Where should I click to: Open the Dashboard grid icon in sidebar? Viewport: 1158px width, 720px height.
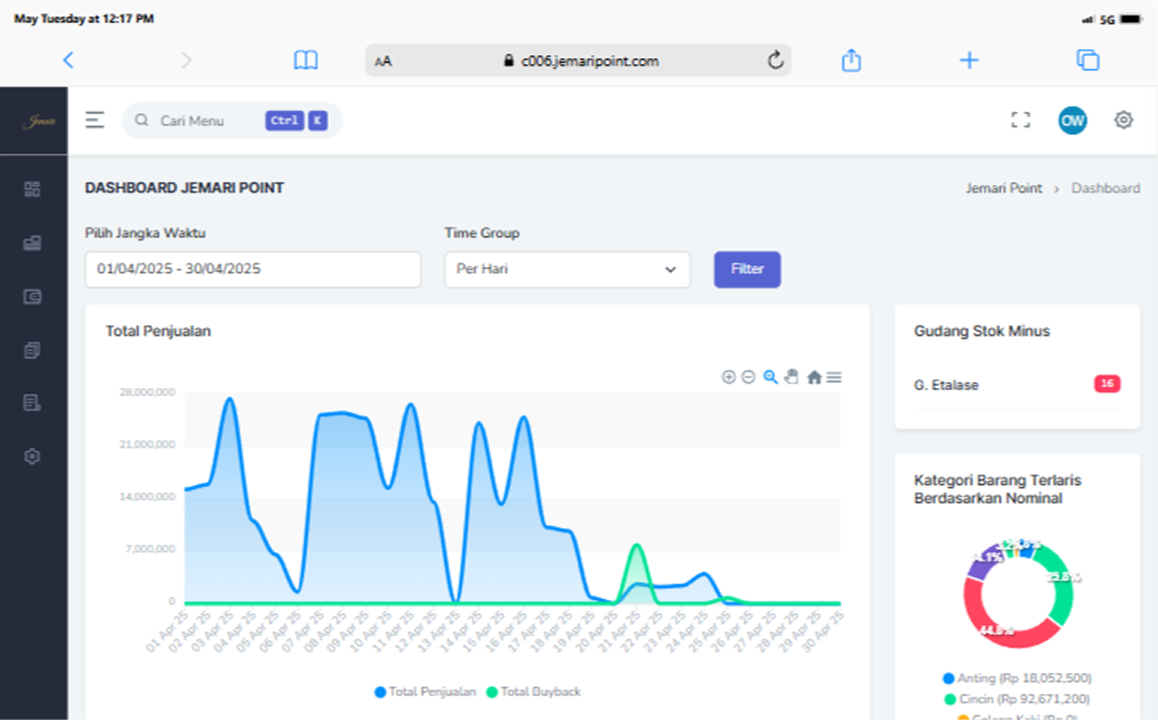[32, 189]
